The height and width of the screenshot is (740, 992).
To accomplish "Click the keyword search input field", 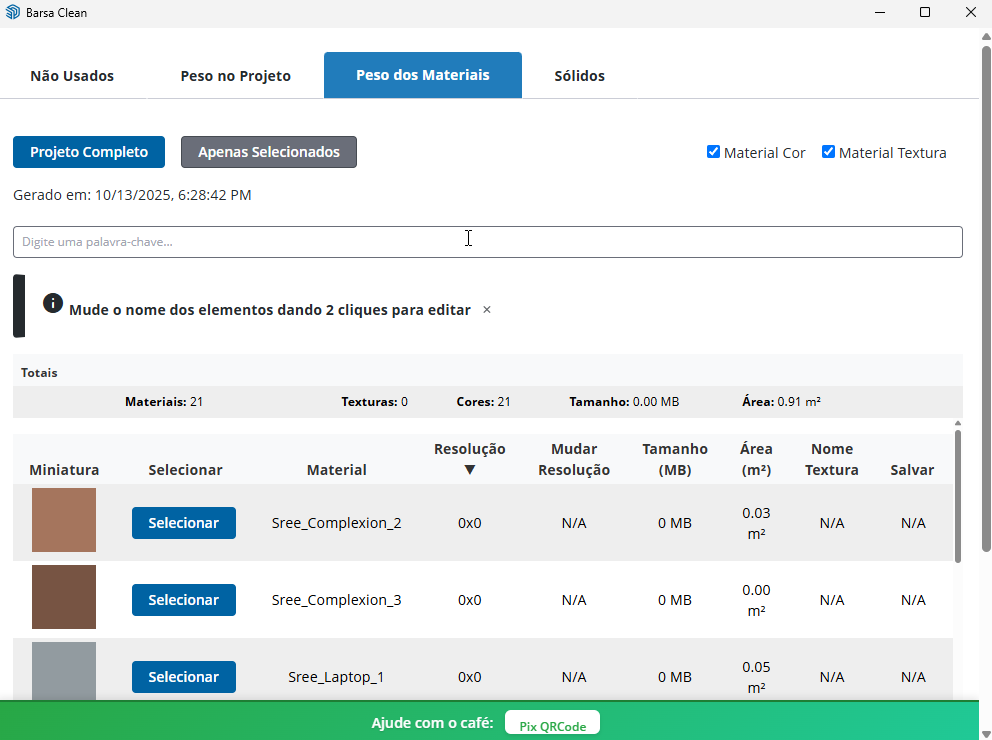I will [487, 242].
